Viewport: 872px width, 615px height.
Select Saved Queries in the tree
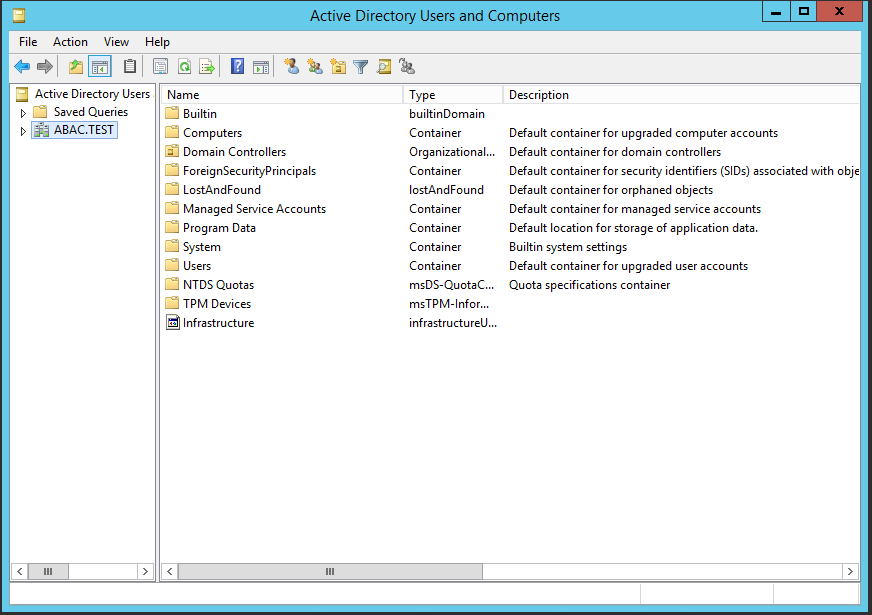[91, 112]
